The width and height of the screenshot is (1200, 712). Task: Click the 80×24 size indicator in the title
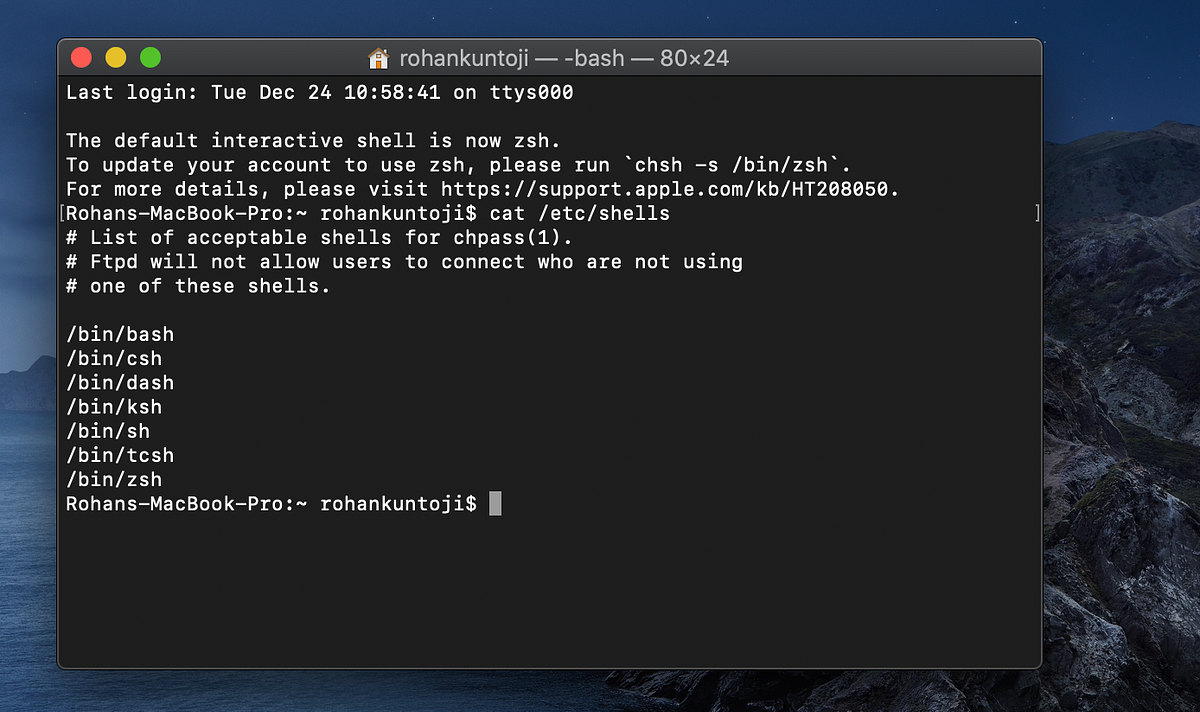point(693,58)
